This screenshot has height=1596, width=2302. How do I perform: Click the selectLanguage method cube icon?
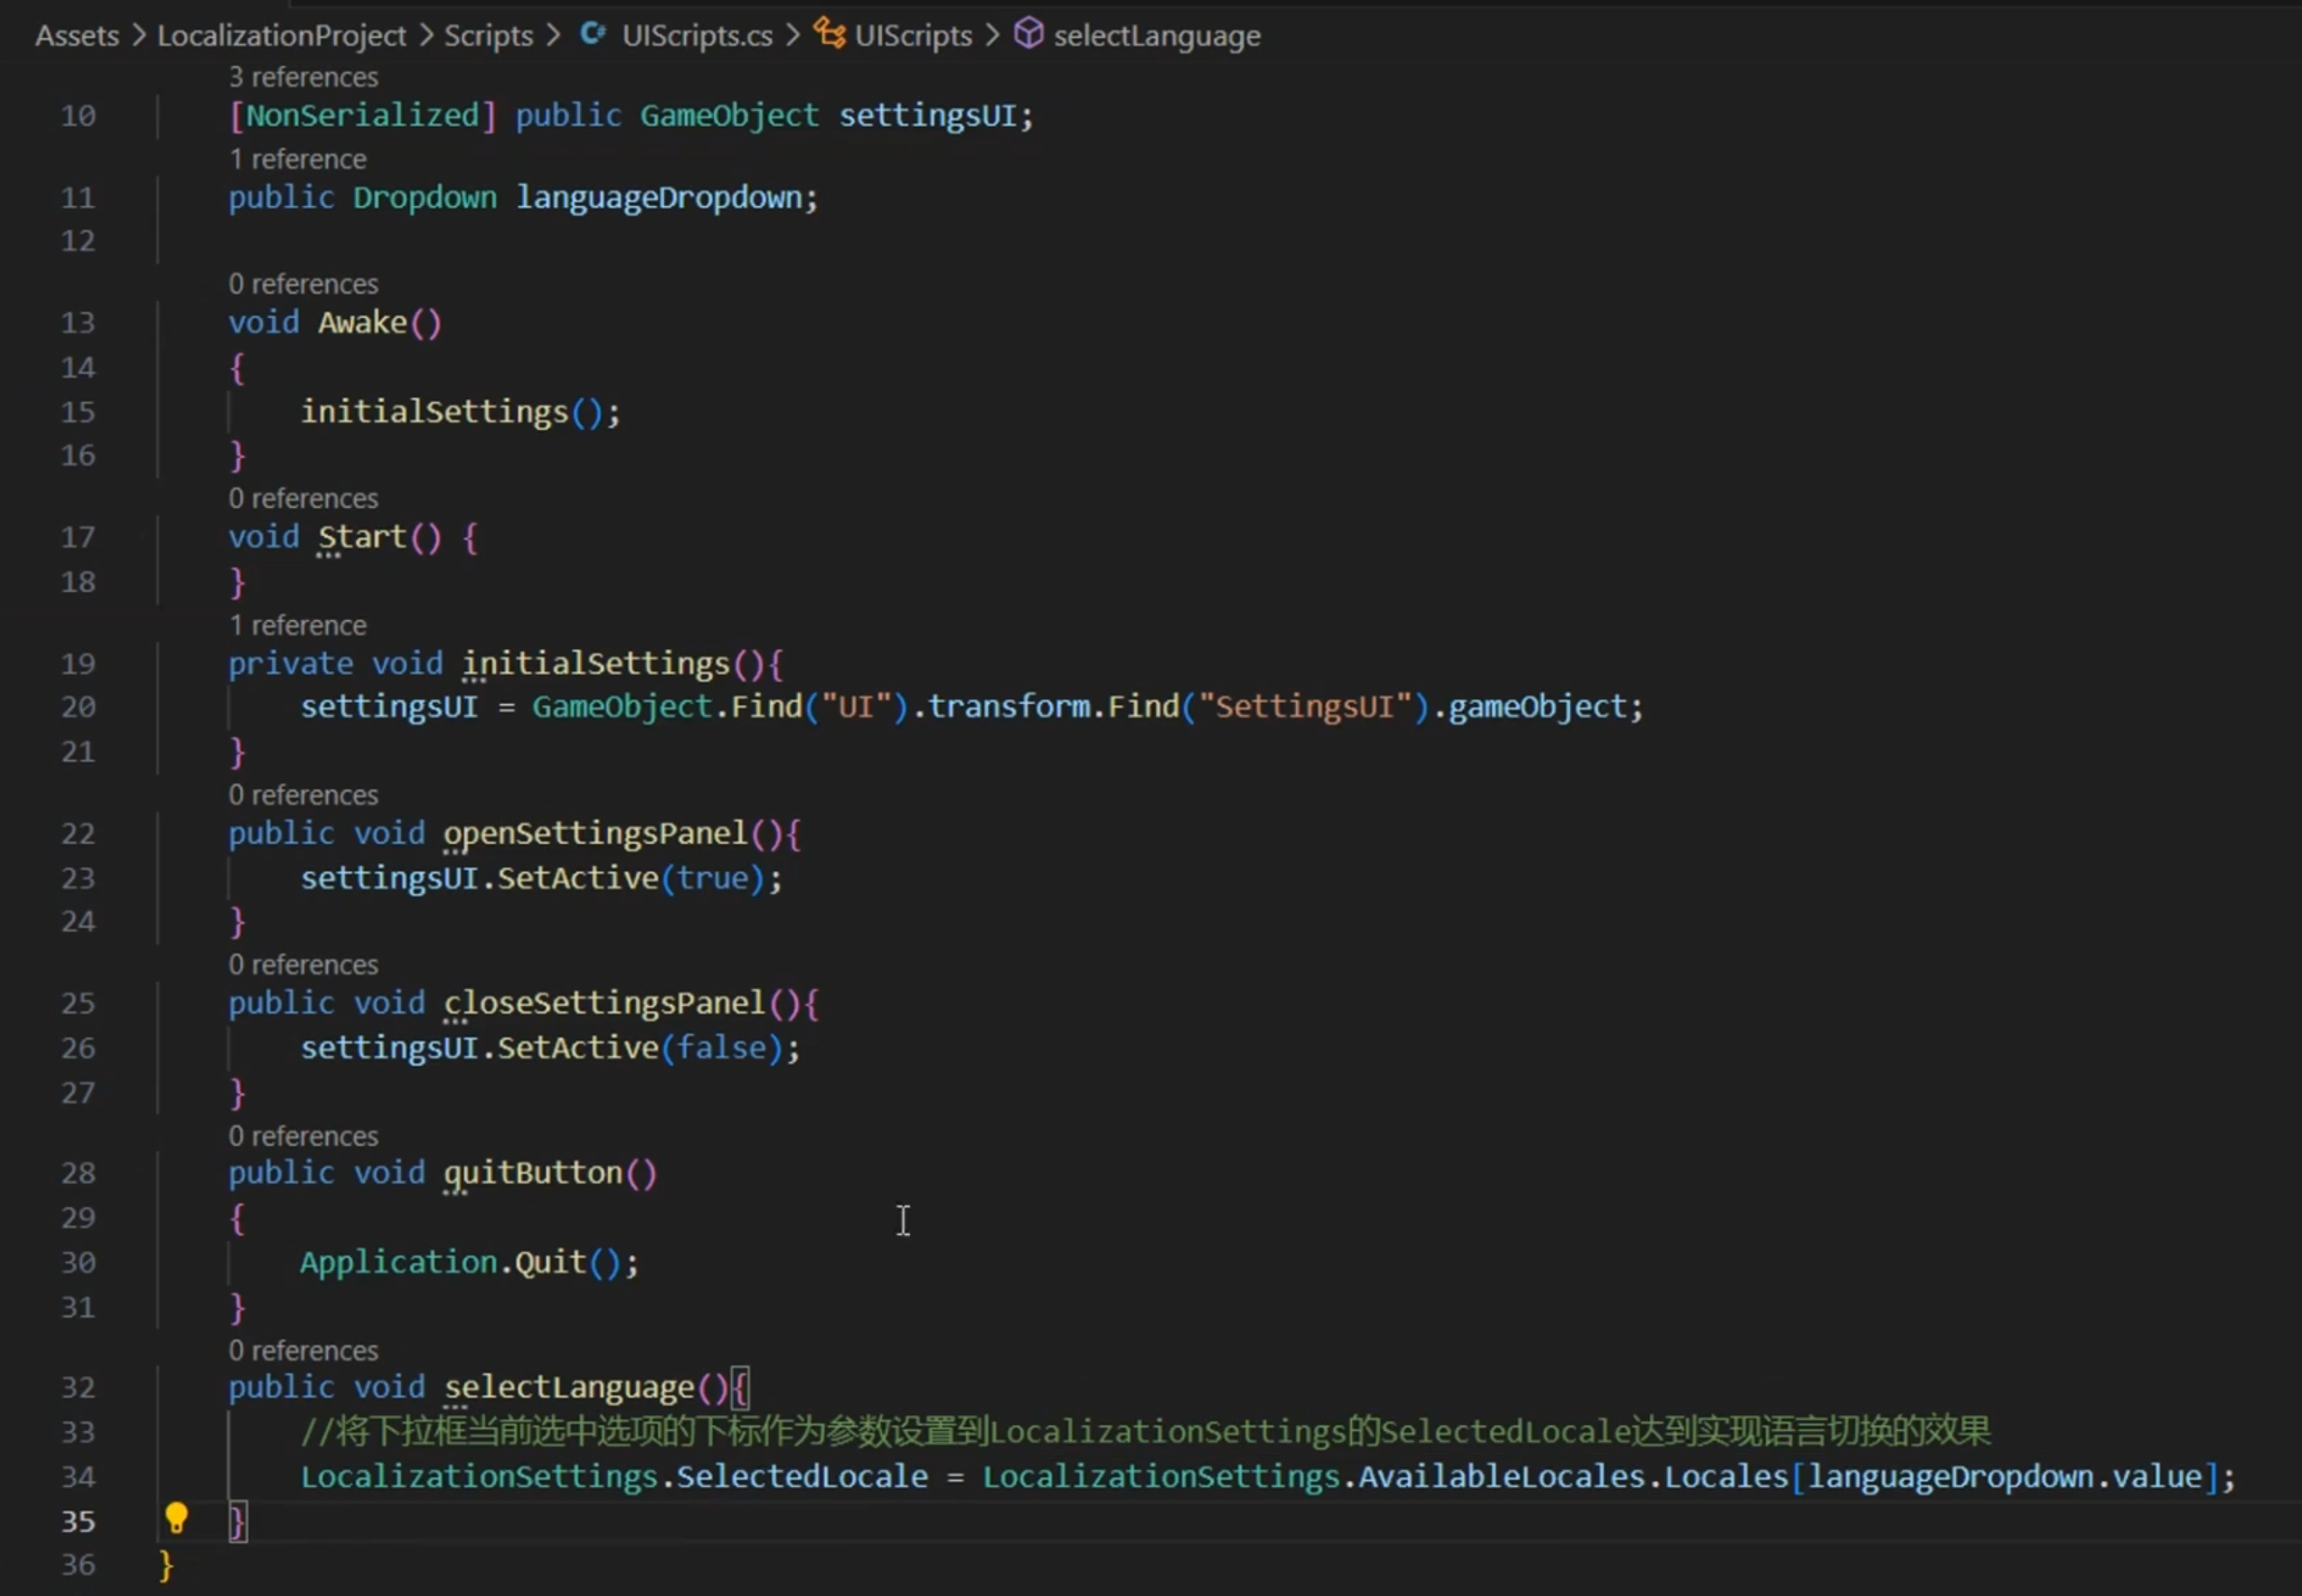click(x=1028, y=34)
